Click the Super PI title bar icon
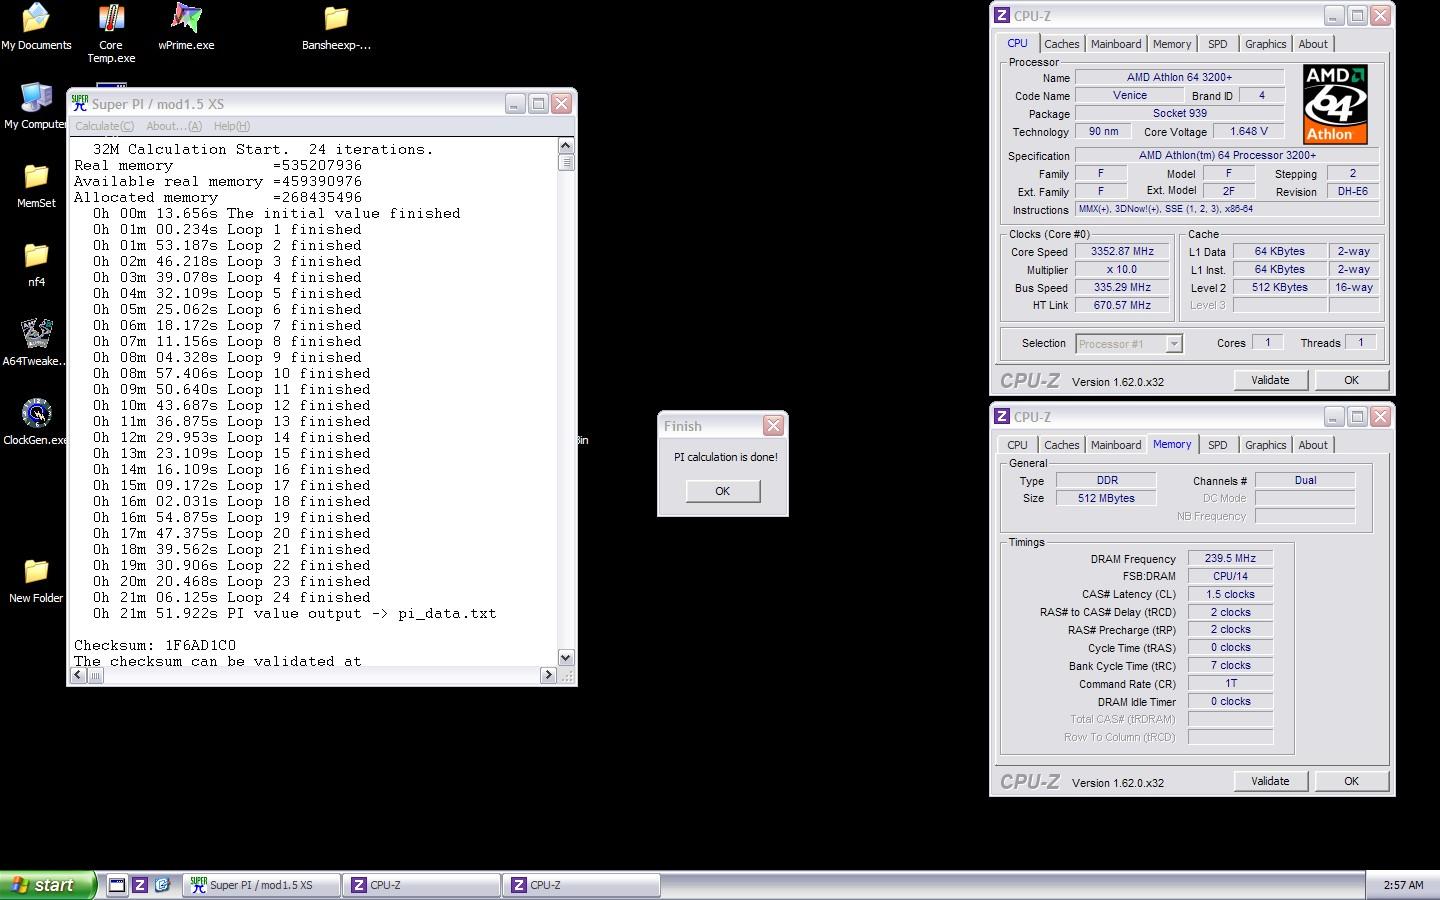1440x900 pixels. coord(80,103)
